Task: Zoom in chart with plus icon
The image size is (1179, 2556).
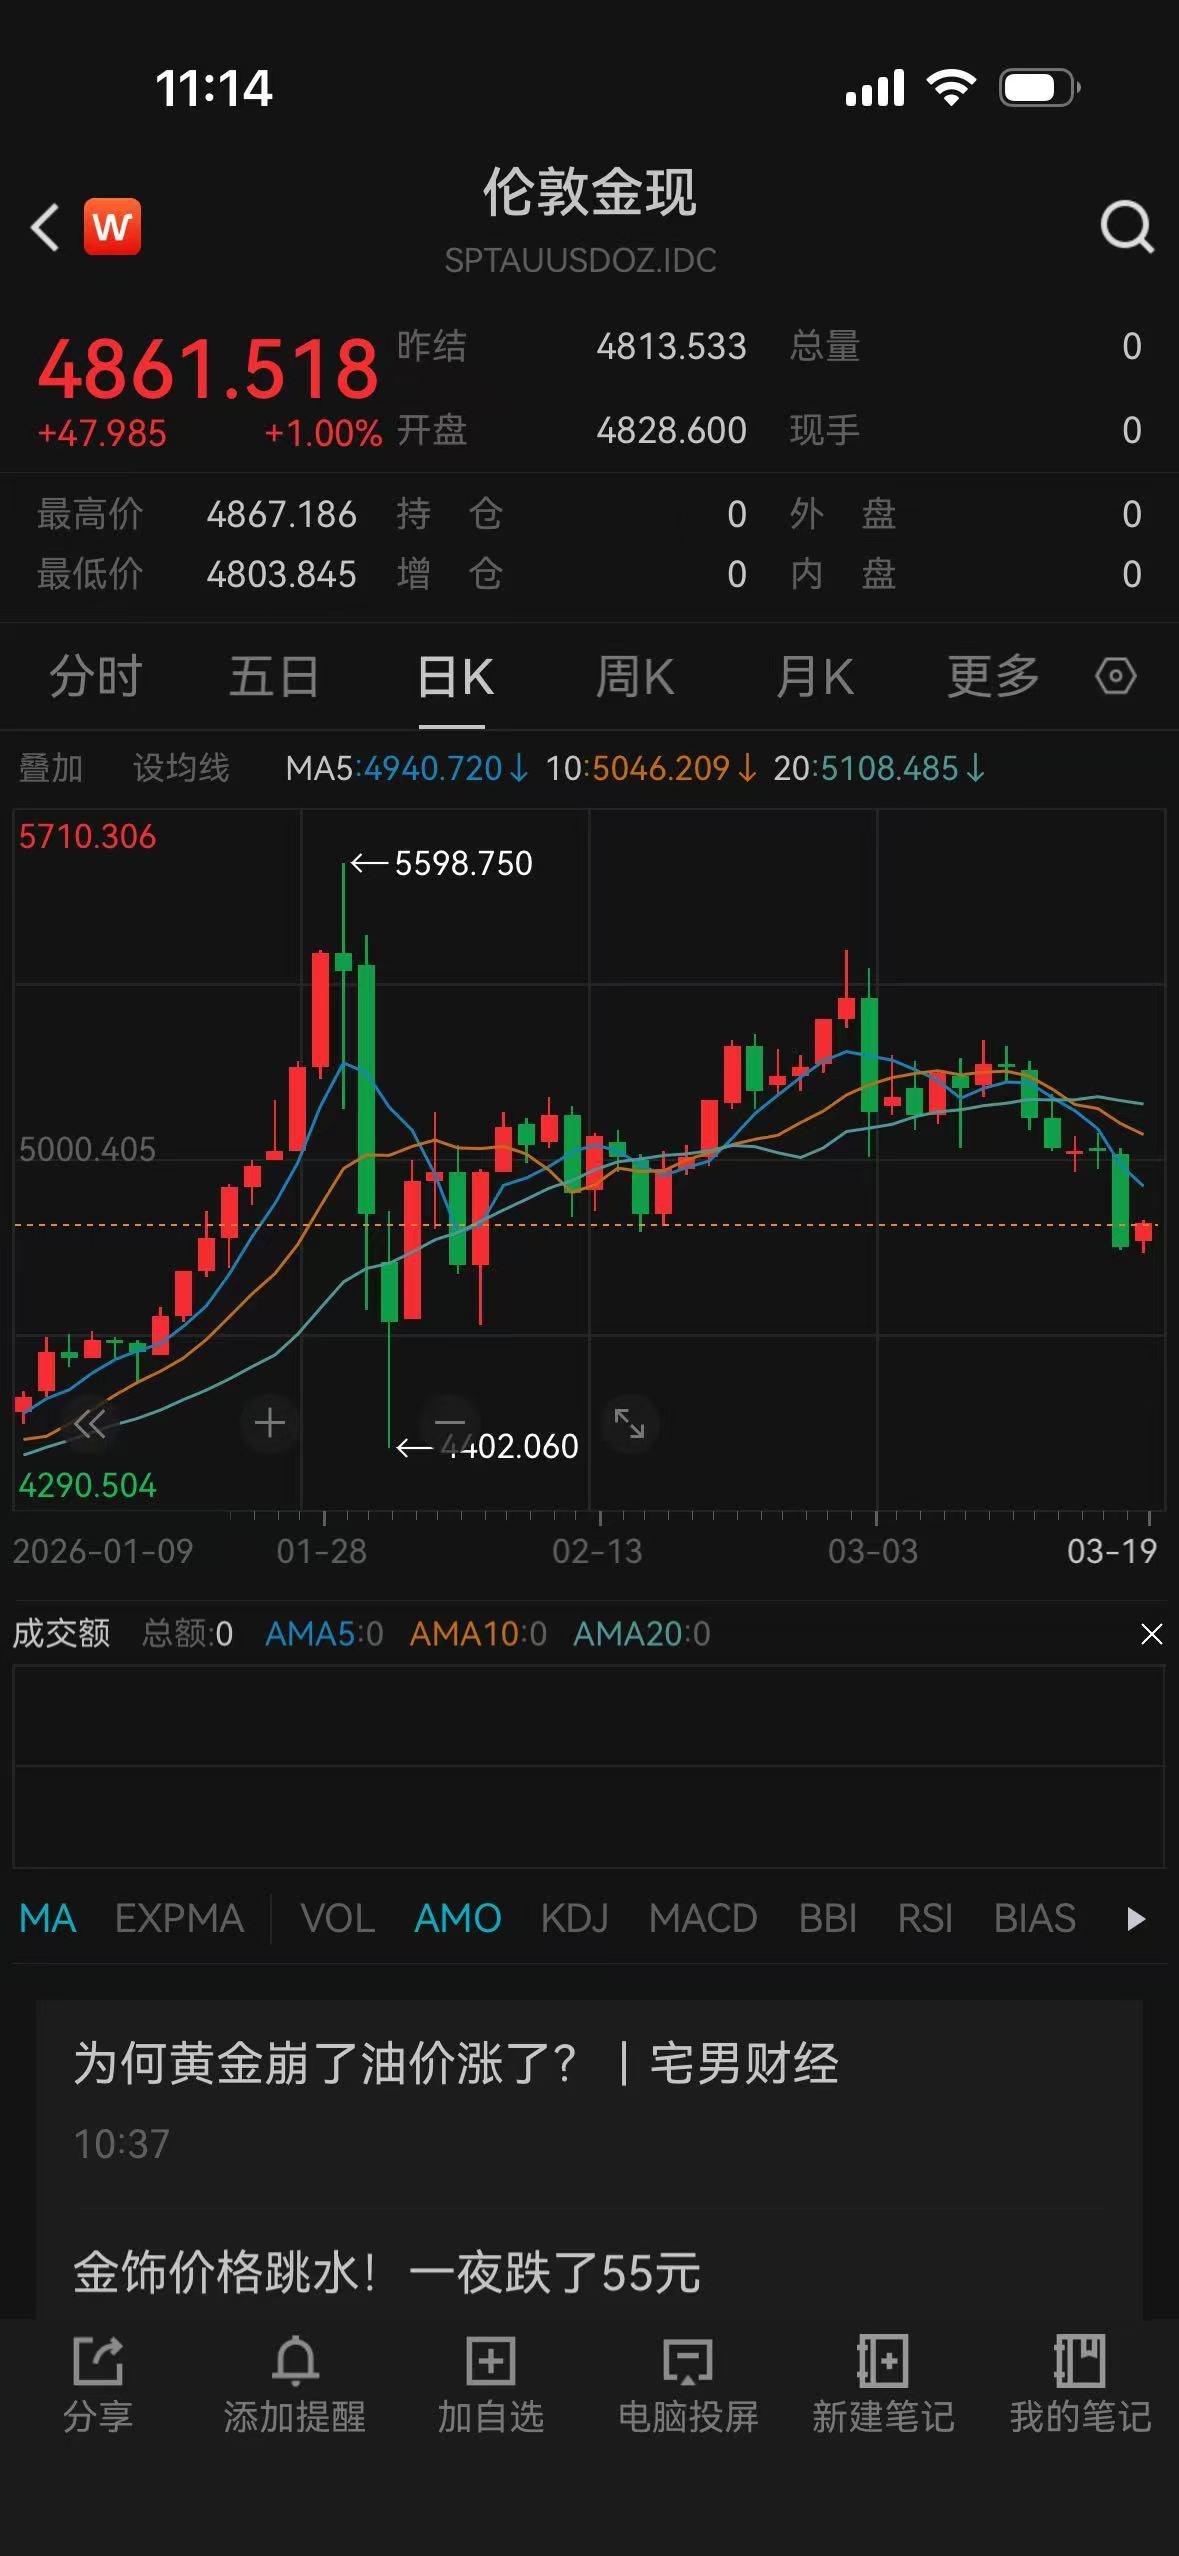Action: (269, 1422)
